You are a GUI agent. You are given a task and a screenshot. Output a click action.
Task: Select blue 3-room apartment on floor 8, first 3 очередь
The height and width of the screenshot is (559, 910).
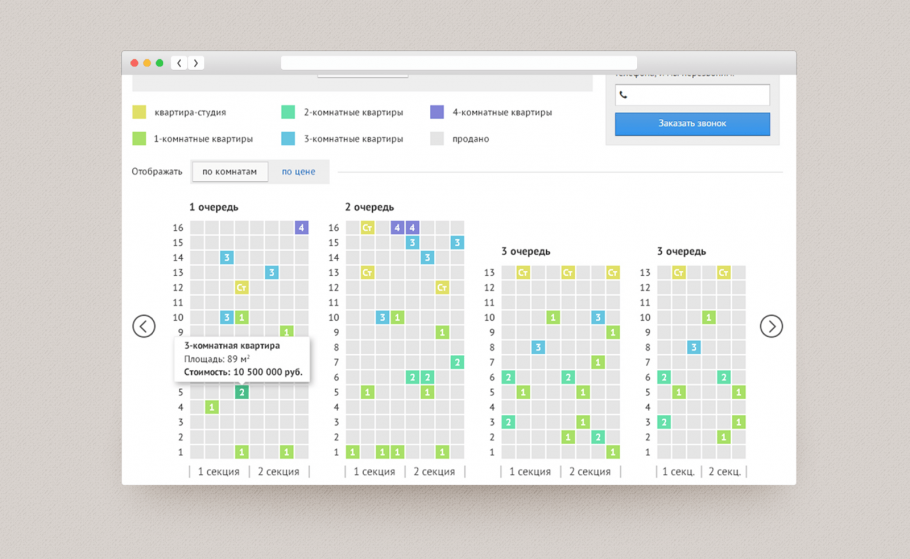coord(538,348)
